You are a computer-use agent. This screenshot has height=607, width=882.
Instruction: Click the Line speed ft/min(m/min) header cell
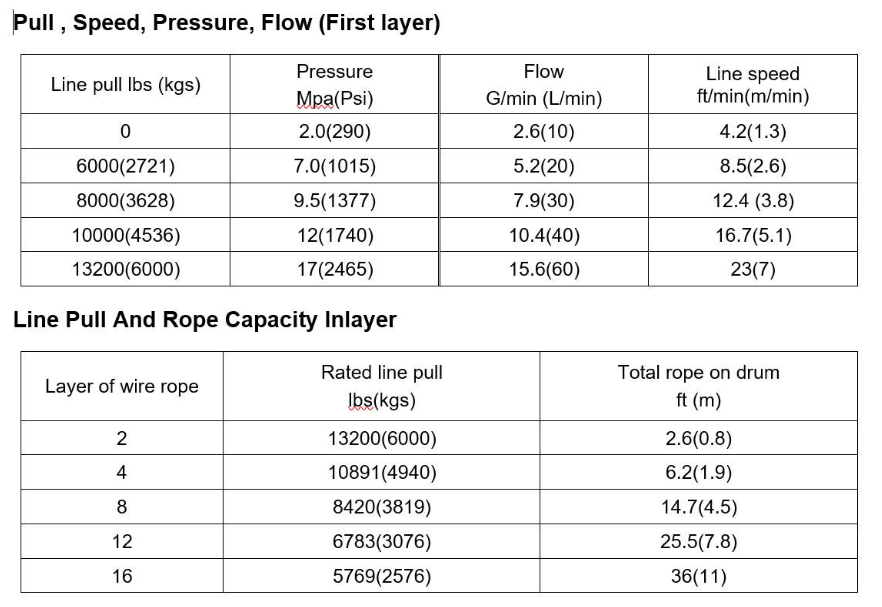pos(753,84)
